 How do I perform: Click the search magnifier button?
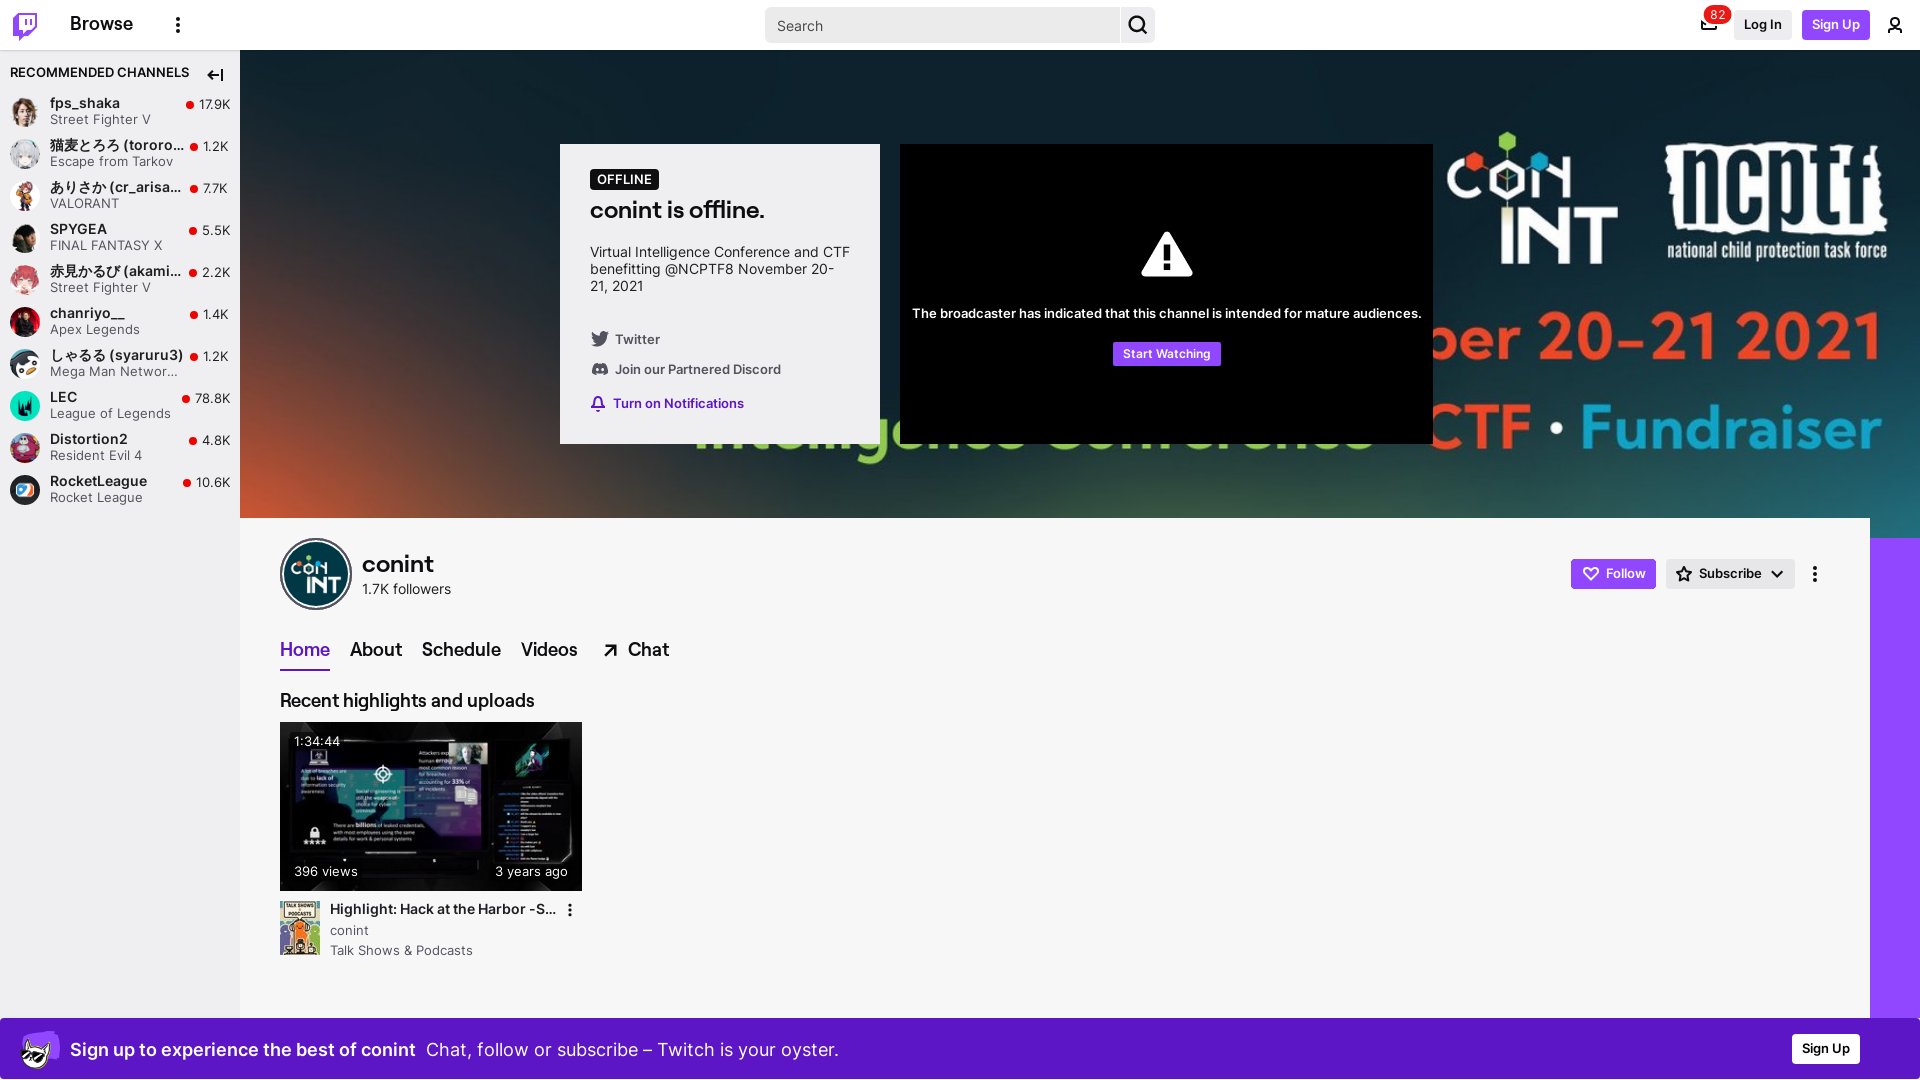[x=1137, y=25]
